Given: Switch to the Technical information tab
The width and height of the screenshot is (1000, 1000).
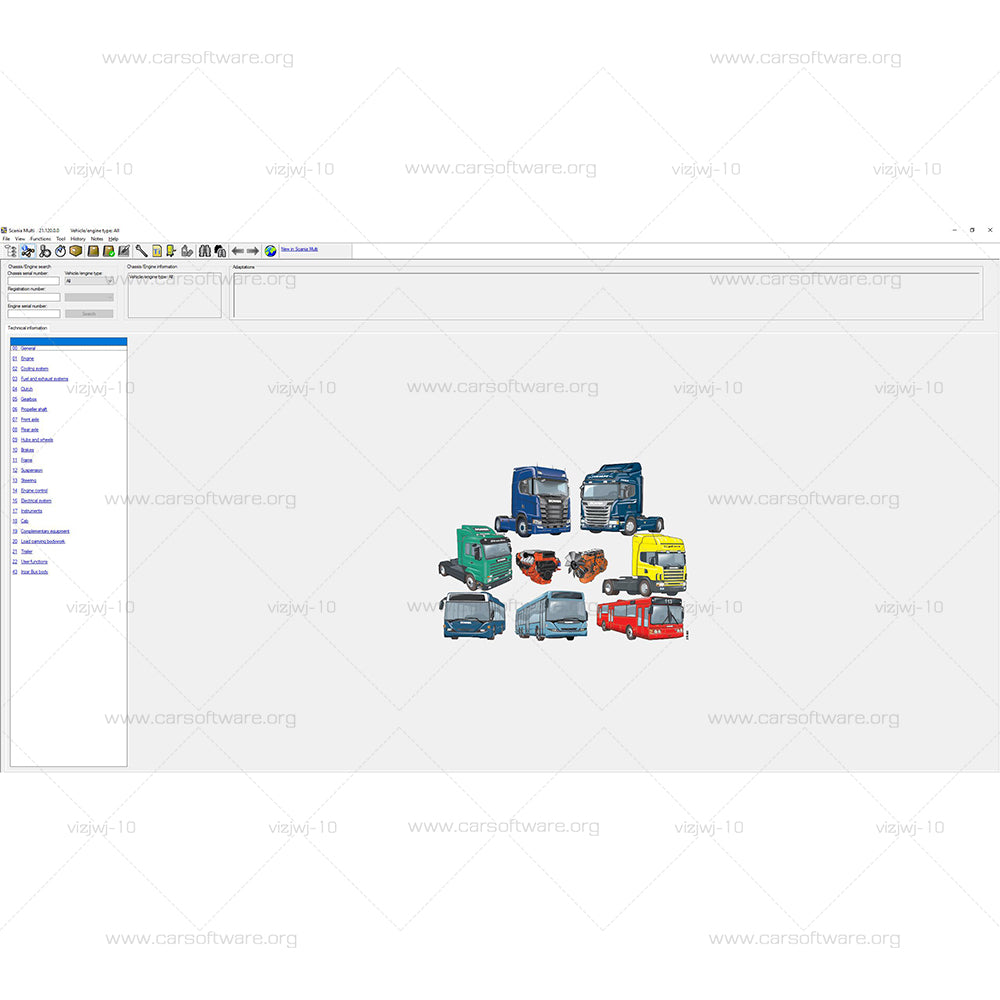Looking at the screenshot, I should tap(27, 328).
